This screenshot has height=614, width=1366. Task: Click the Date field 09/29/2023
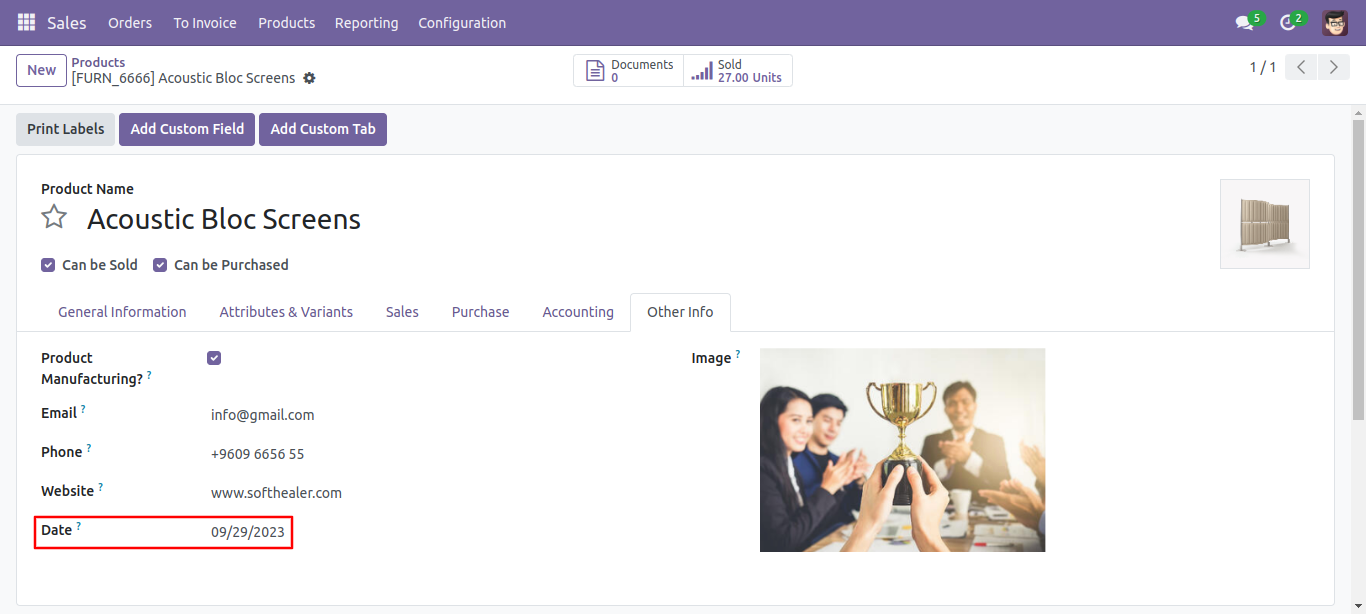248,532
